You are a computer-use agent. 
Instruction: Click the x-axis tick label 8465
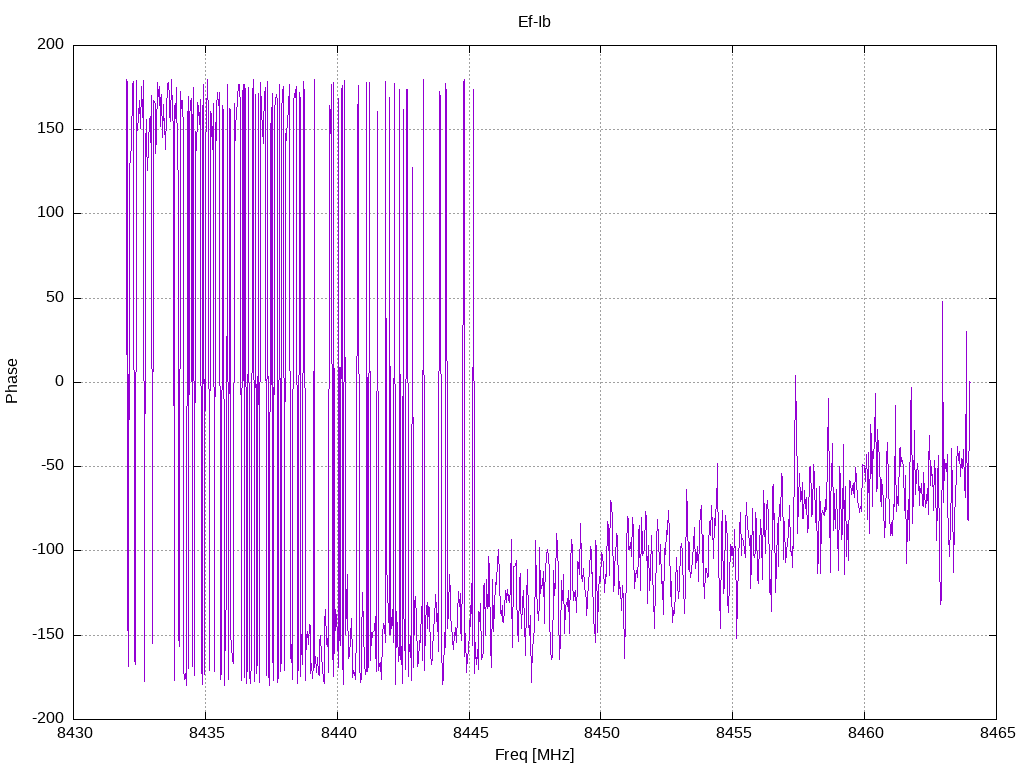(997, 733)
